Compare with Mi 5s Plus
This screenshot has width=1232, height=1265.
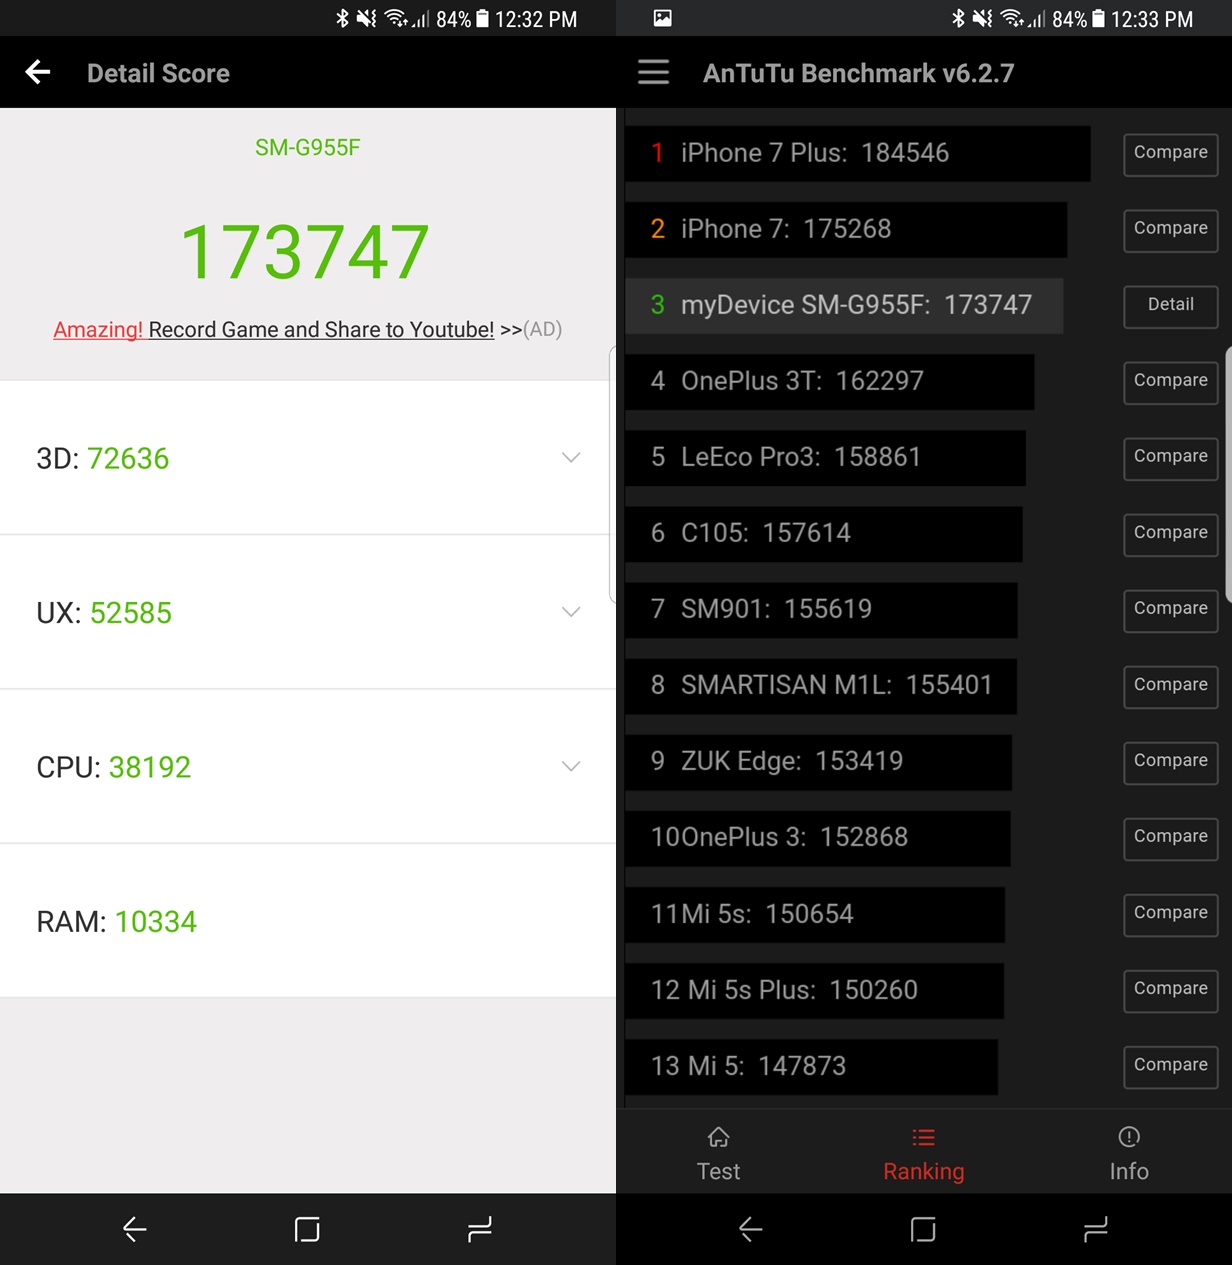1170,989
